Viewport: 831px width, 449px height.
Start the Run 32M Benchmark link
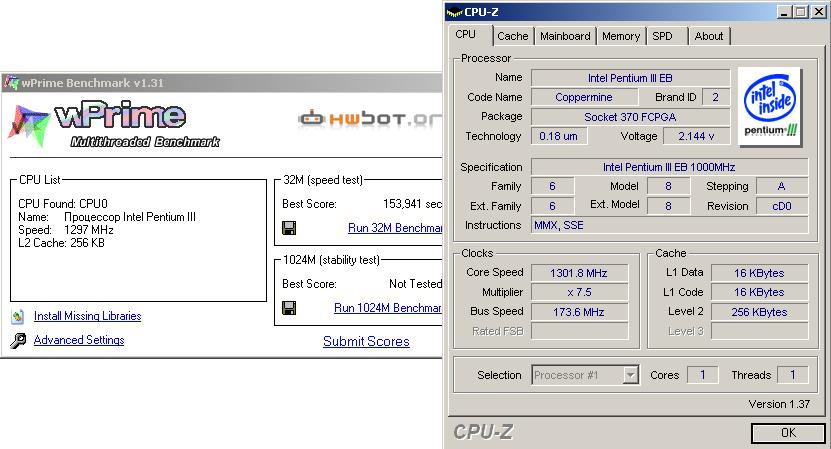pyautogui.click(x=395, y=228)
